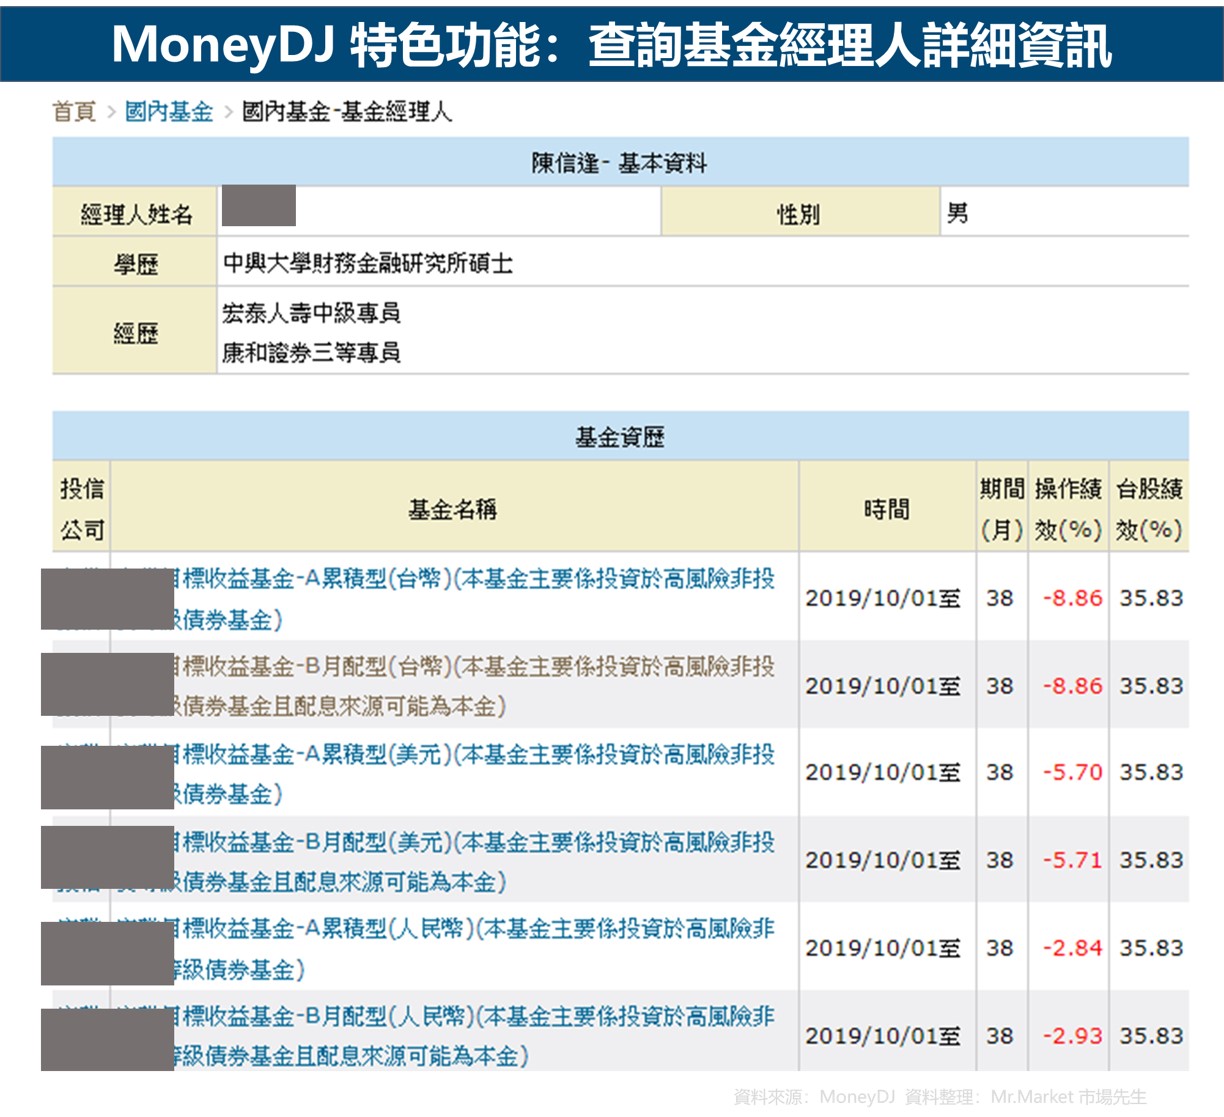Image resolution: width=1224 pixels, height=1117 pixels.
Task: Open the B月配型(人民幣) fund link
Action: (475, 1035)
